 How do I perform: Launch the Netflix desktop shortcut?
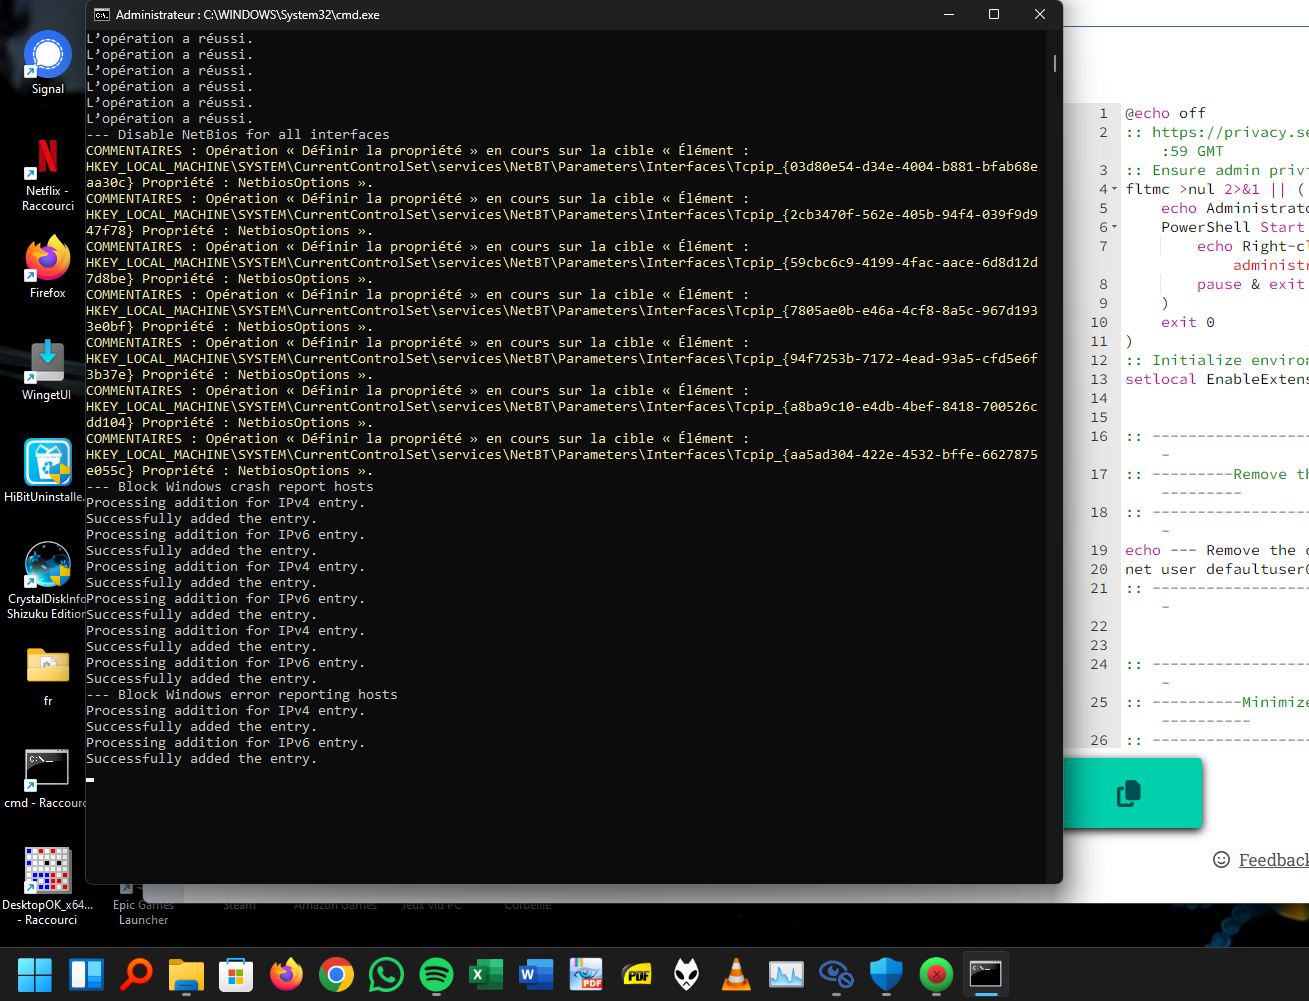point(48,174)
